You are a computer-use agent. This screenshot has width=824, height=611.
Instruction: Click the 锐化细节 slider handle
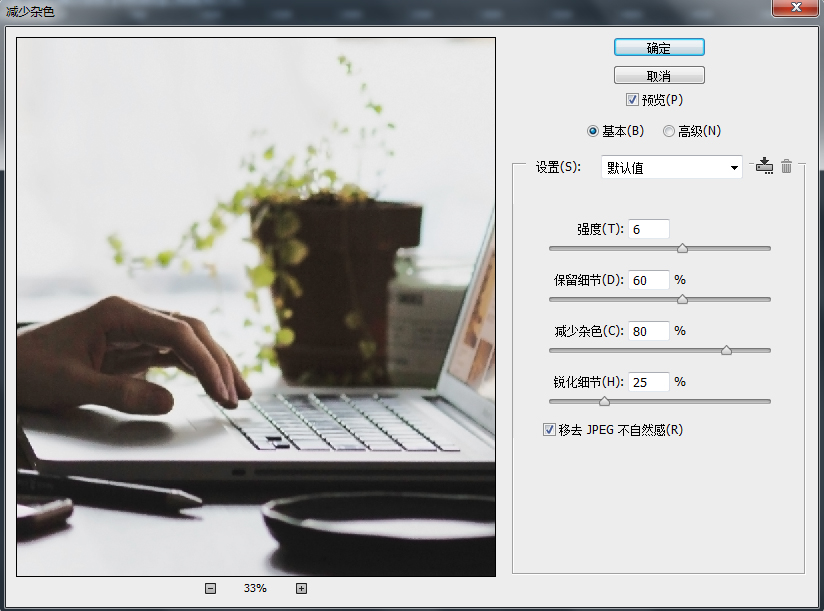[604, 401]
